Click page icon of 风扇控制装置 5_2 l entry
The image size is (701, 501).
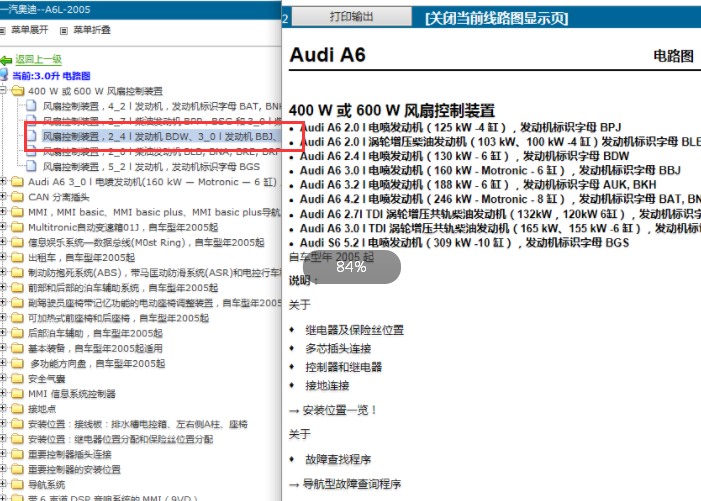[31, 166]
